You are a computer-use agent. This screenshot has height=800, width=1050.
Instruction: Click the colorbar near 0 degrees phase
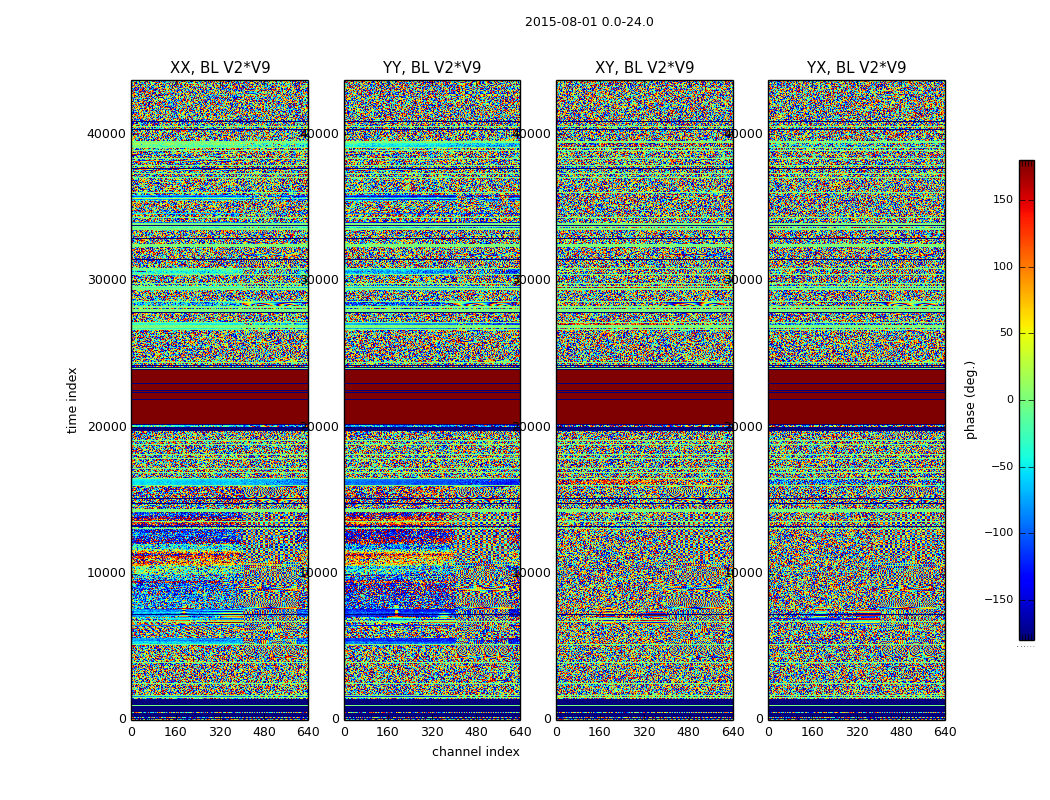1027,400
